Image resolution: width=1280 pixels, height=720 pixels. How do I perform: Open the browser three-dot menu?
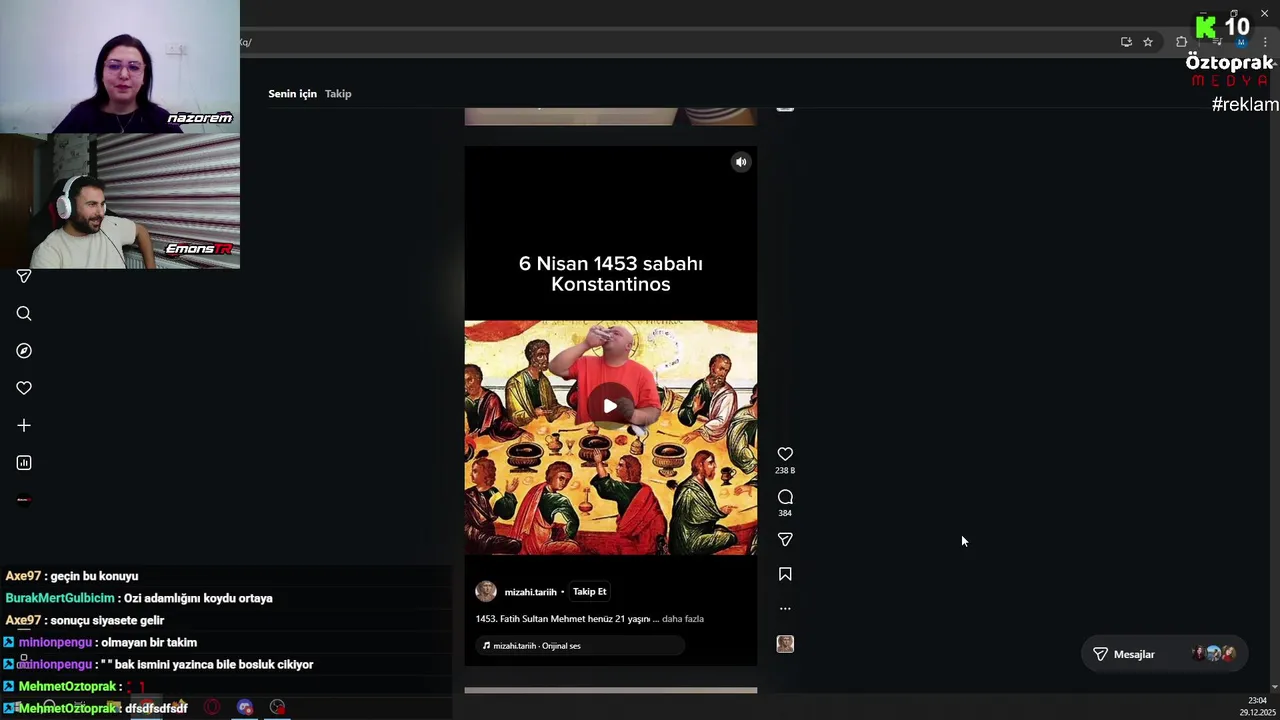point(1265,42)
